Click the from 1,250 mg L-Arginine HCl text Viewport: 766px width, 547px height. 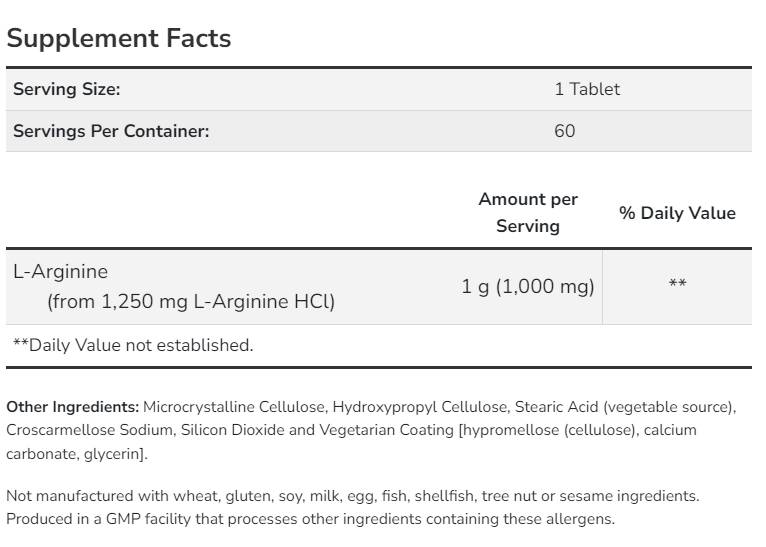tap(191, 301)
